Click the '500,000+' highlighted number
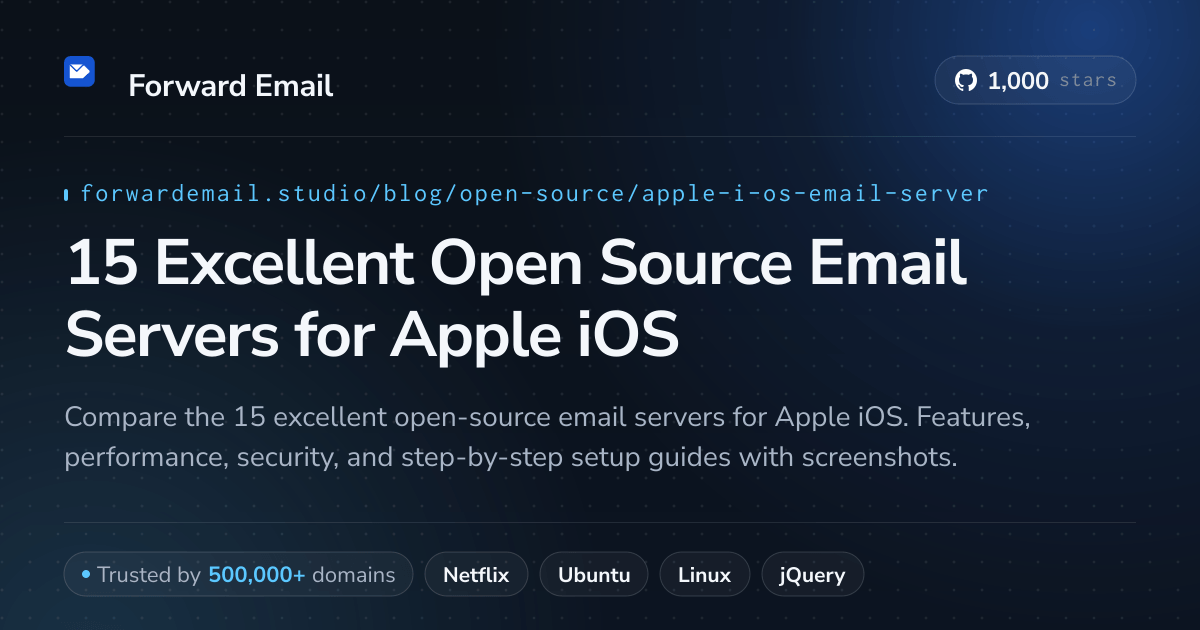 tap(257, 575)
